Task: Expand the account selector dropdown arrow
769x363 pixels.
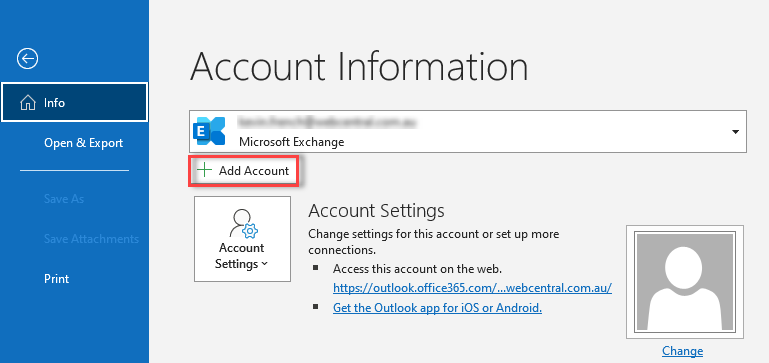Action: click(735, 131)
